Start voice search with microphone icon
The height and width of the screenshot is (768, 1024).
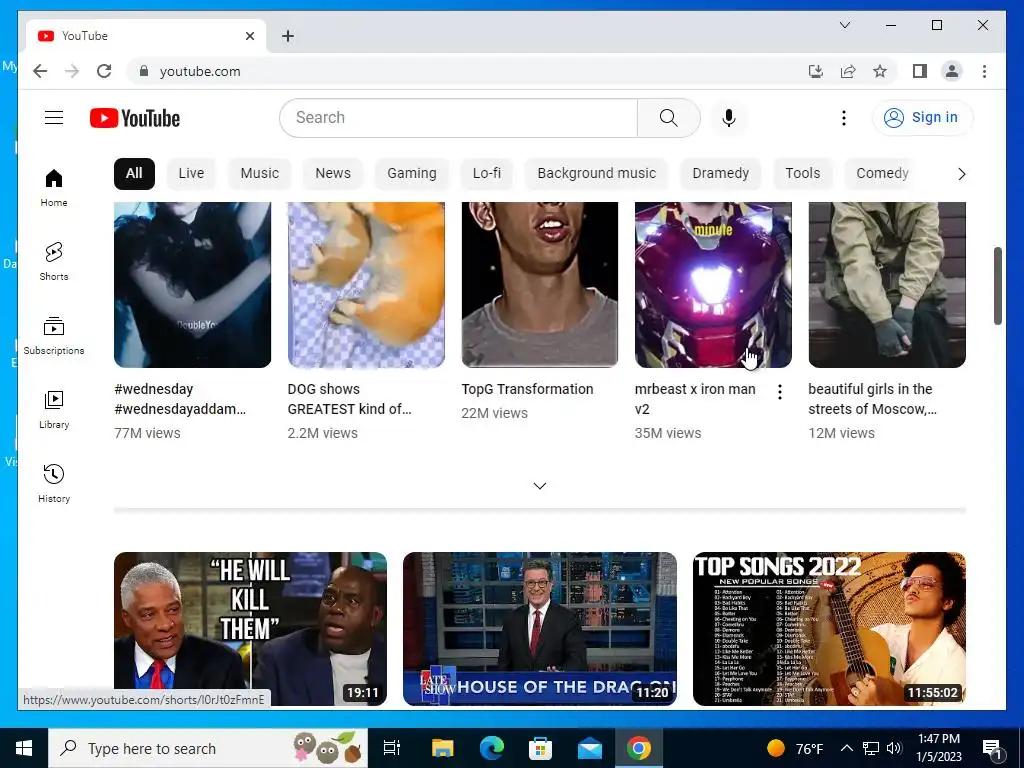[729, 118]
